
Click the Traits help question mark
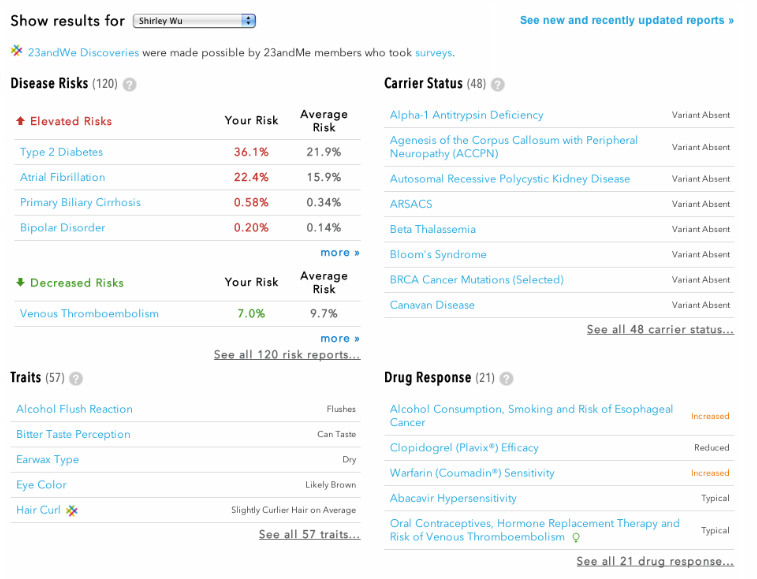76,378
